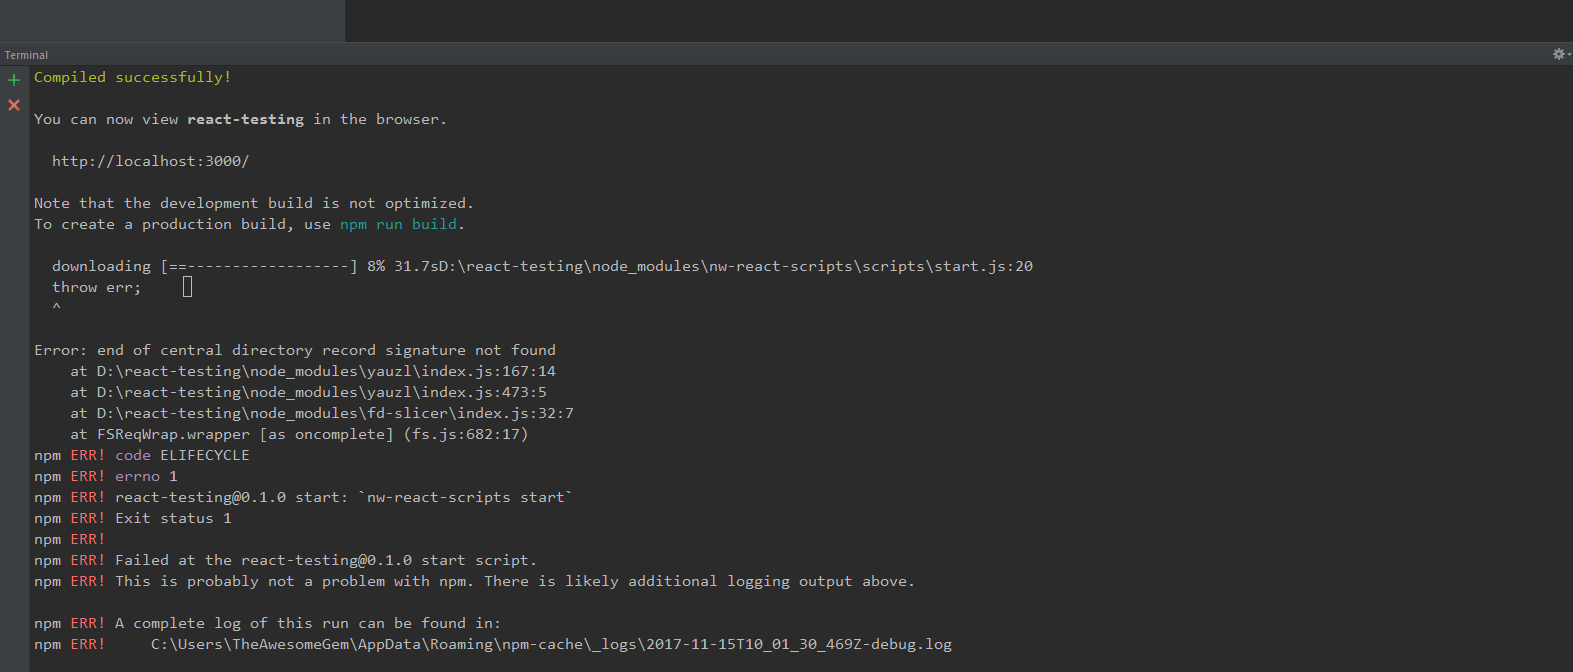The height and width of the screenshot is (672, 1573).
Task: Open the yauzl index.js:473:5 stack trace path
Action: coord(322,392)
